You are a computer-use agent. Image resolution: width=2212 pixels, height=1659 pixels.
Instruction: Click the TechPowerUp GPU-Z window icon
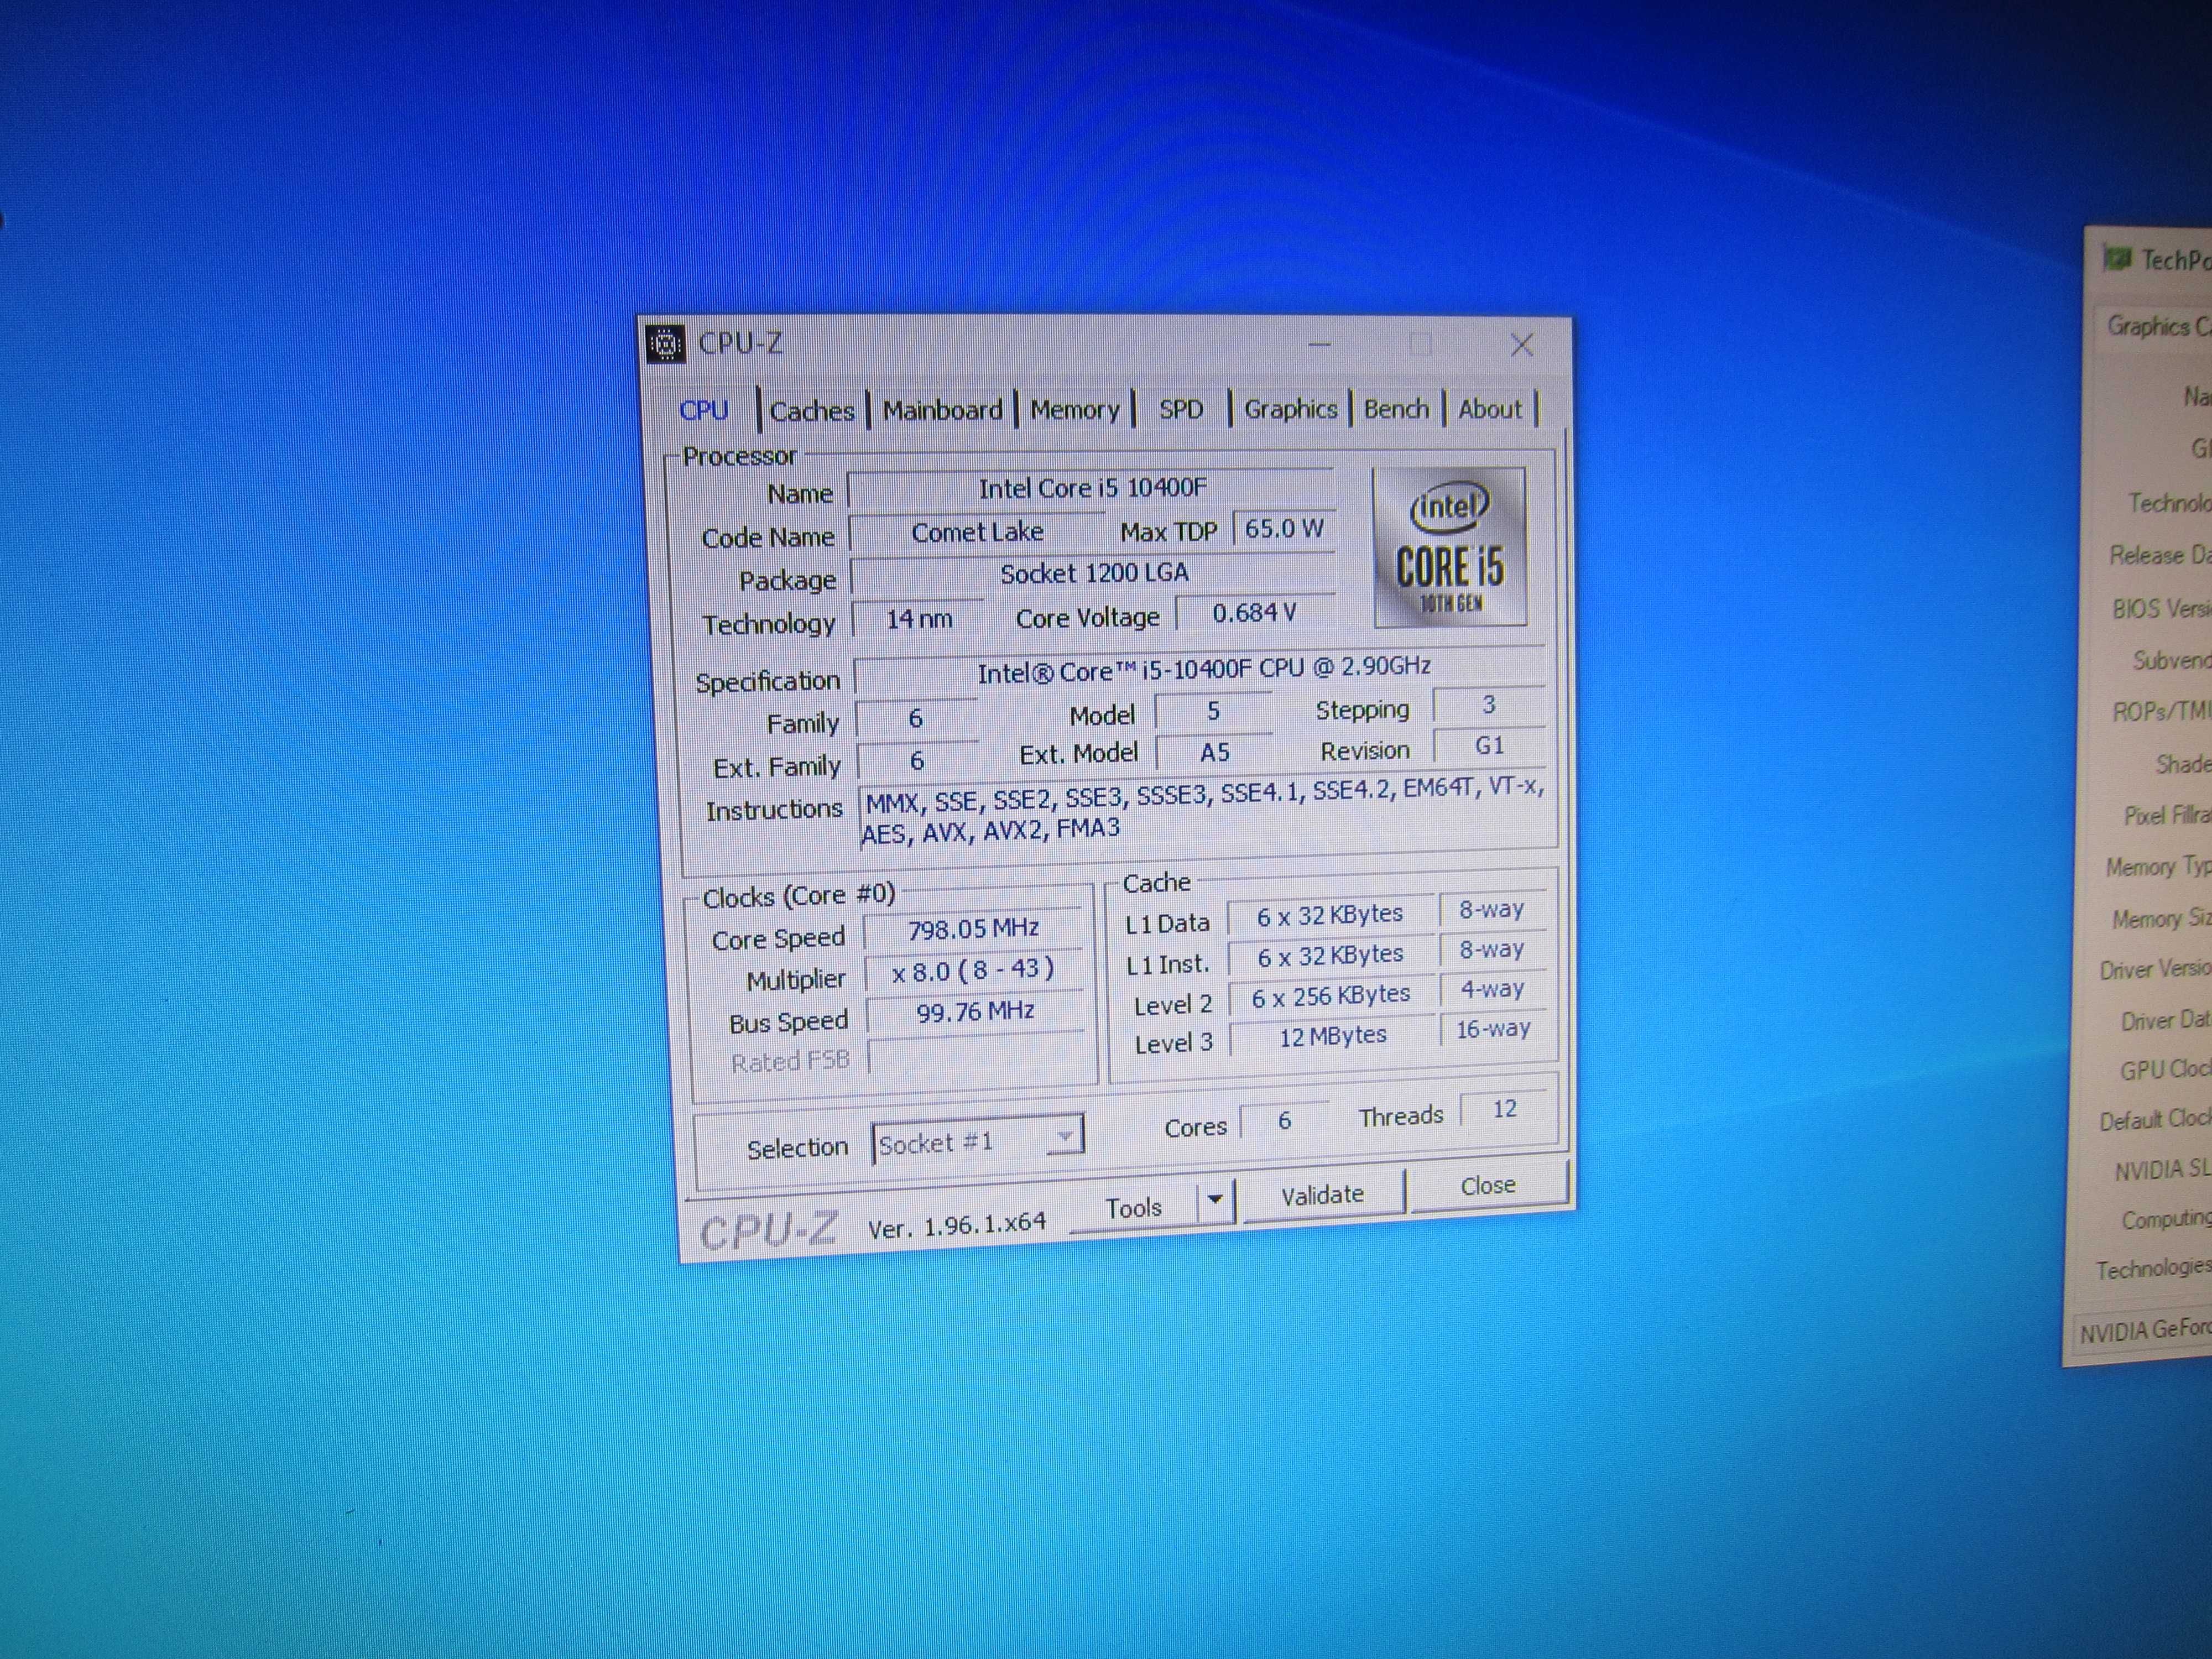click(2116, 259)
